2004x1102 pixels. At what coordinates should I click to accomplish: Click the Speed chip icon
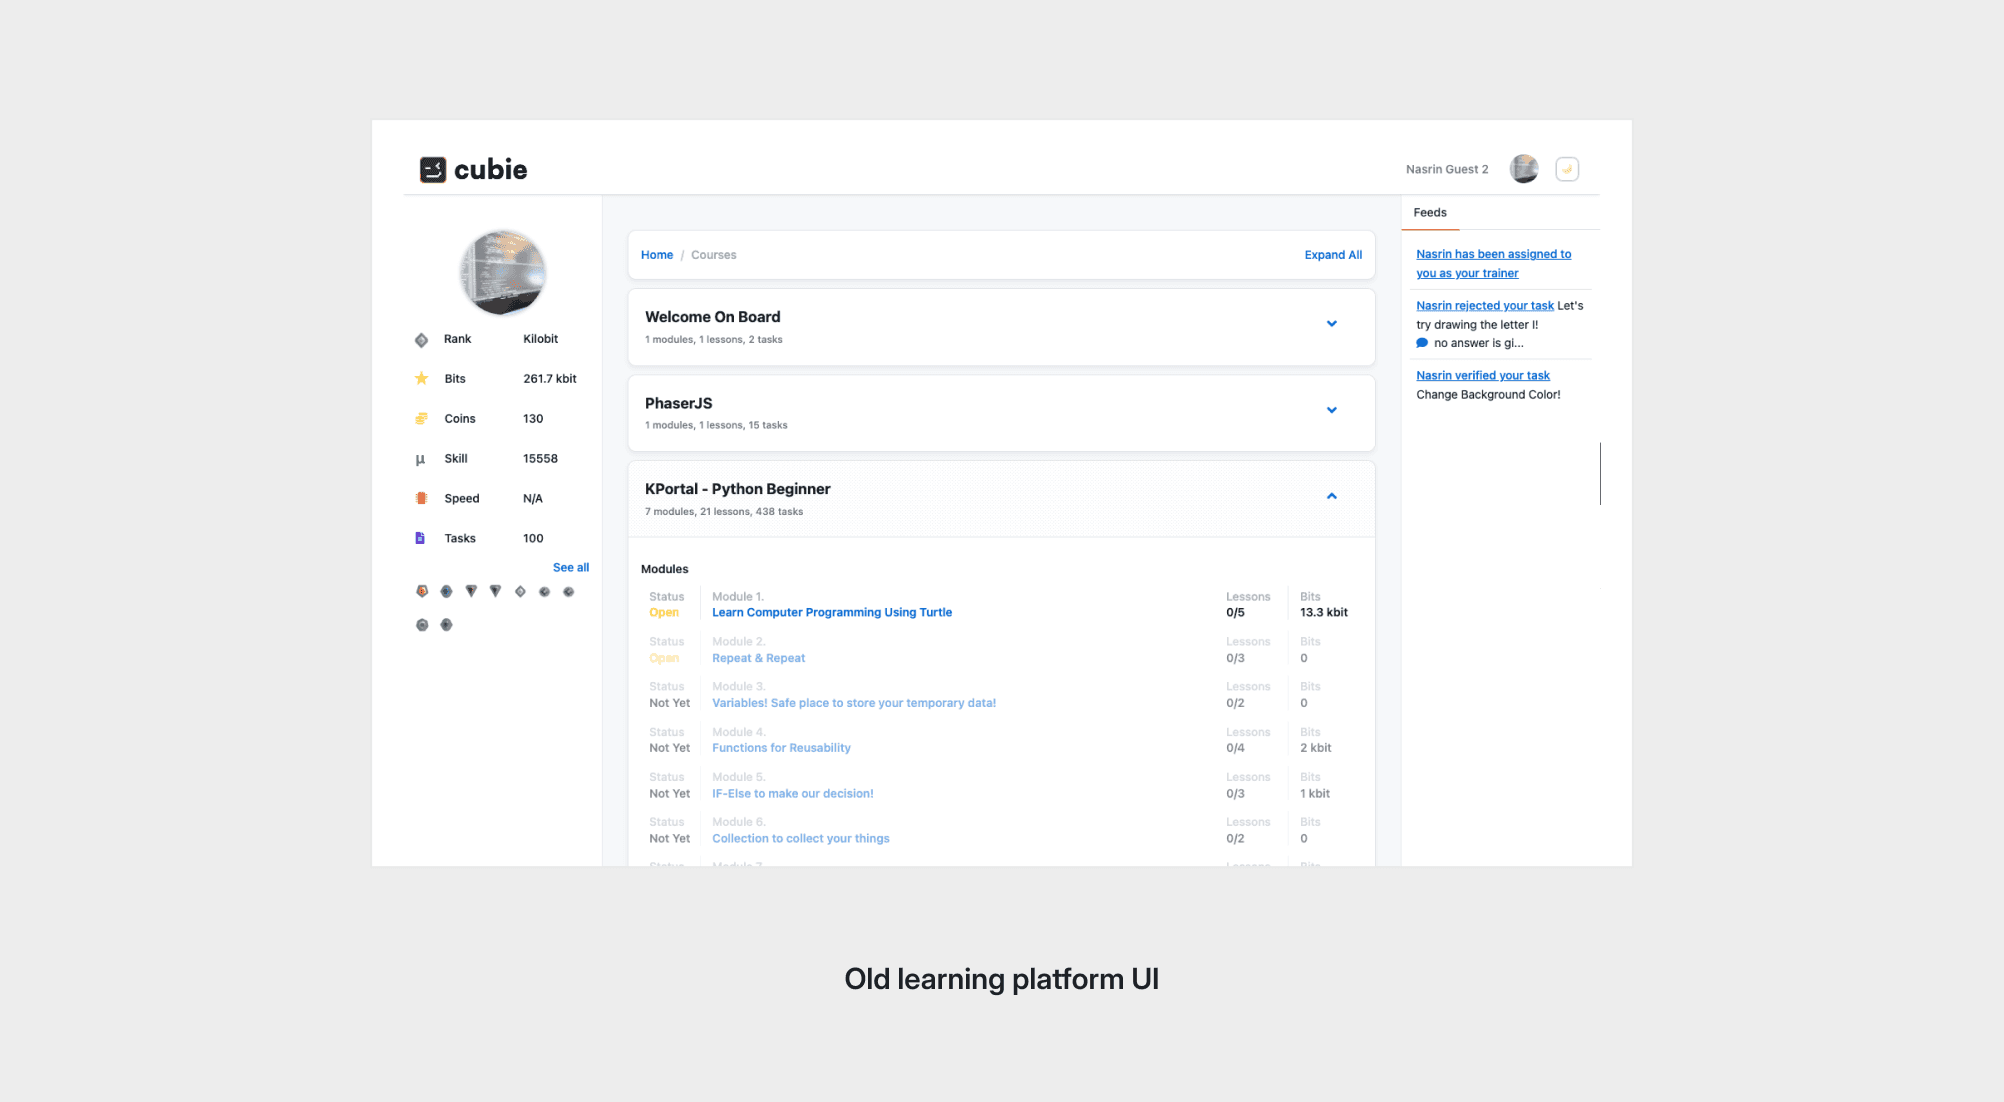(421, 498)
